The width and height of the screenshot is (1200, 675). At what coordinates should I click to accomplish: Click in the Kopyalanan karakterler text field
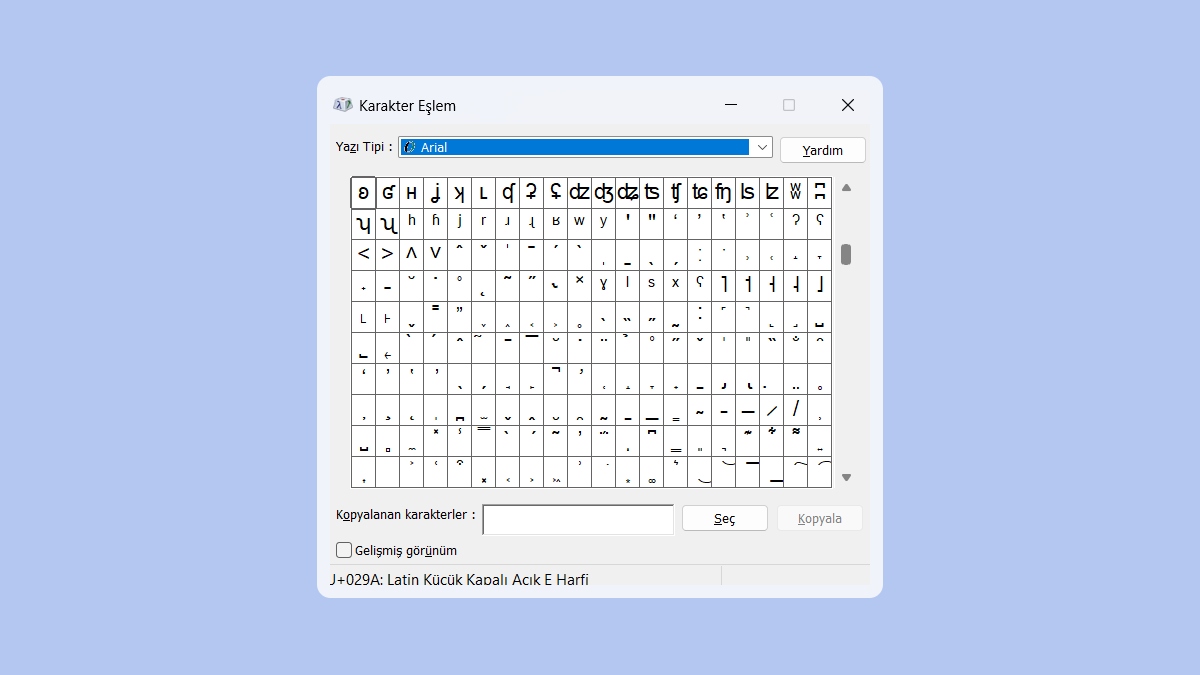(x=578, y=519)
